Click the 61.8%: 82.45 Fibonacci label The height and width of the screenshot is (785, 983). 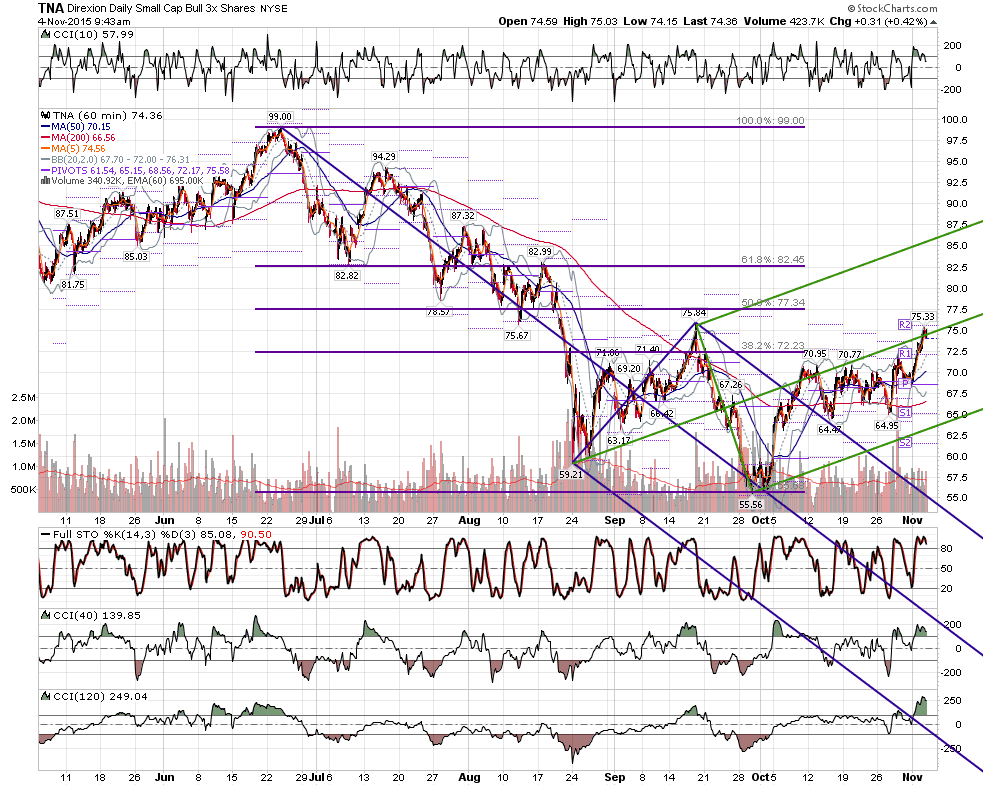coord(772,259)
